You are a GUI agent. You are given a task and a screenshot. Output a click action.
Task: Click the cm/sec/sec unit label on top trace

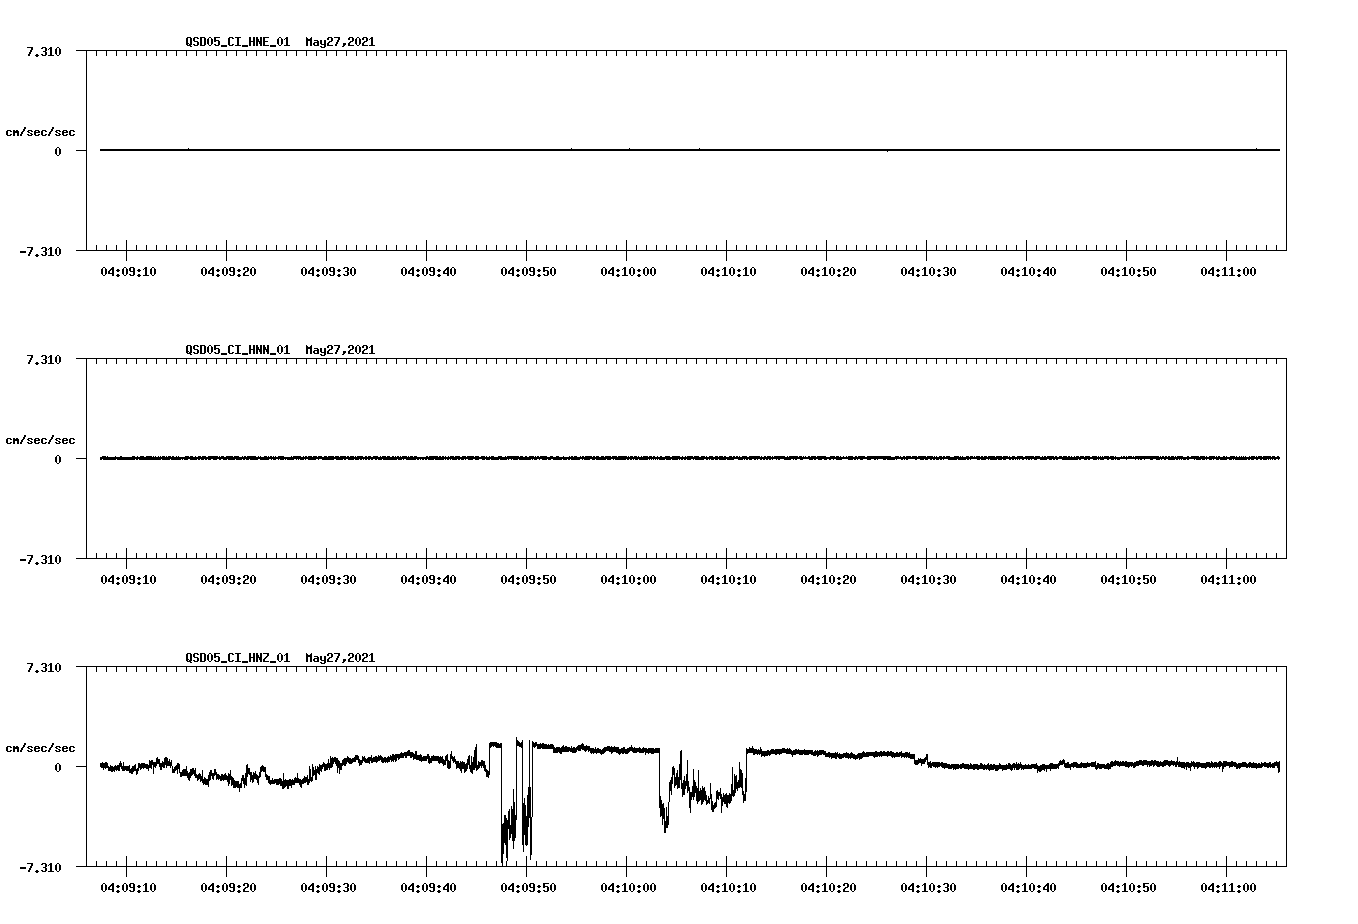pos(42,130)
